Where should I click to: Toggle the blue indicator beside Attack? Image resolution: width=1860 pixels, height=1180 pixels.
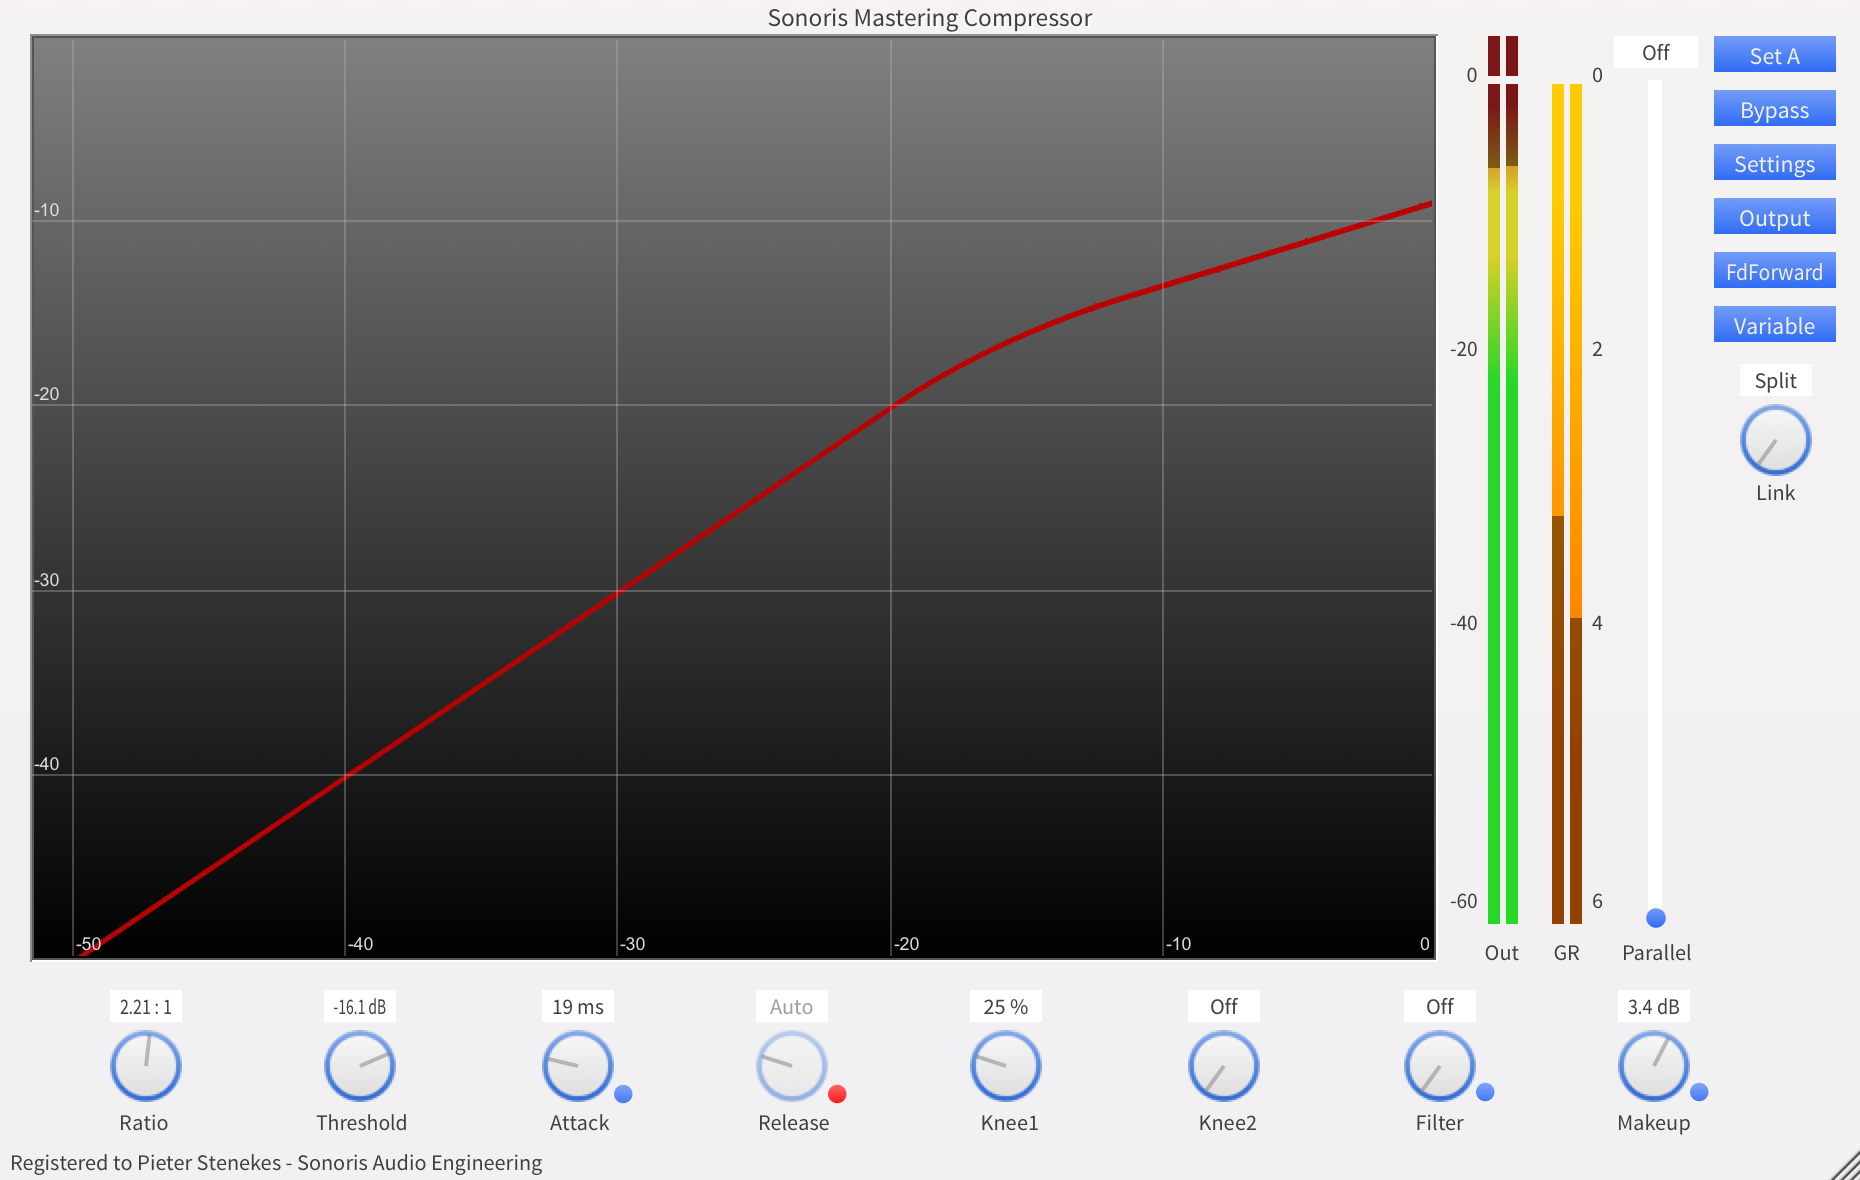coord(624,1095)
